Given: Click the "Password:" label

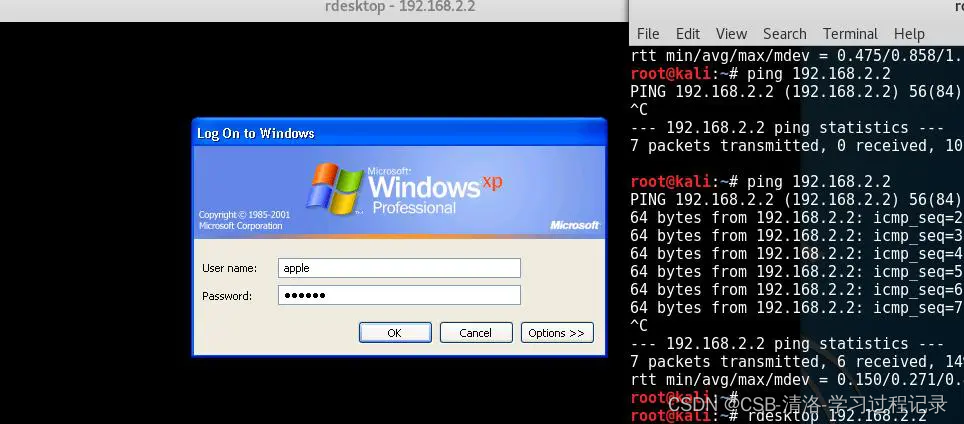Looking at the screenshot, I should click(x=227, y=296).
